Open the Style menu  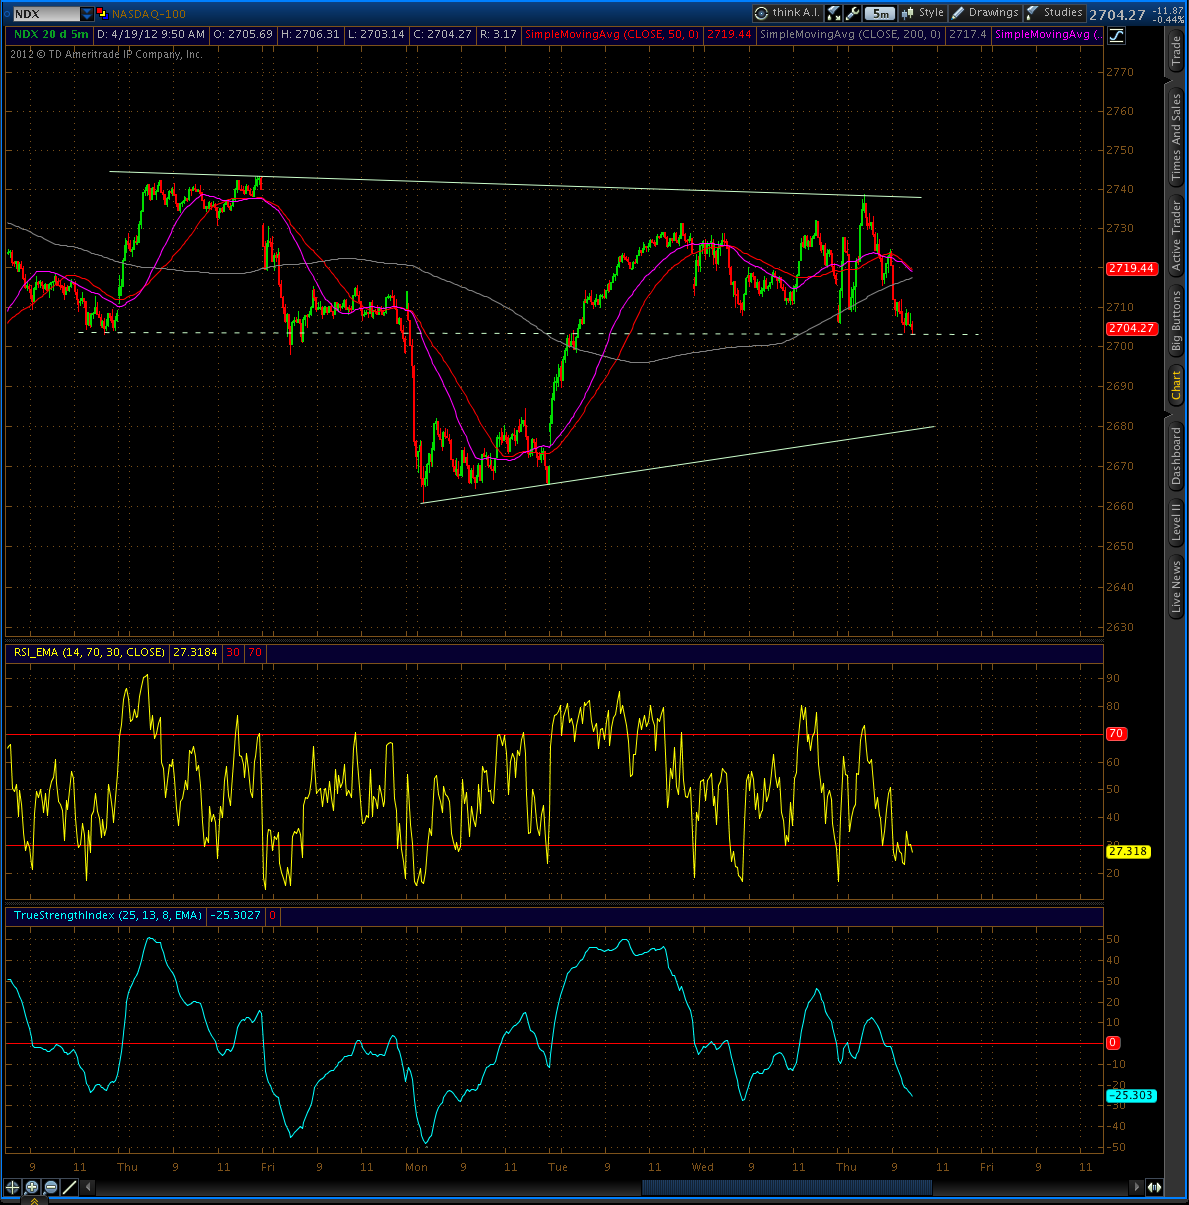[x=922, y=13]
